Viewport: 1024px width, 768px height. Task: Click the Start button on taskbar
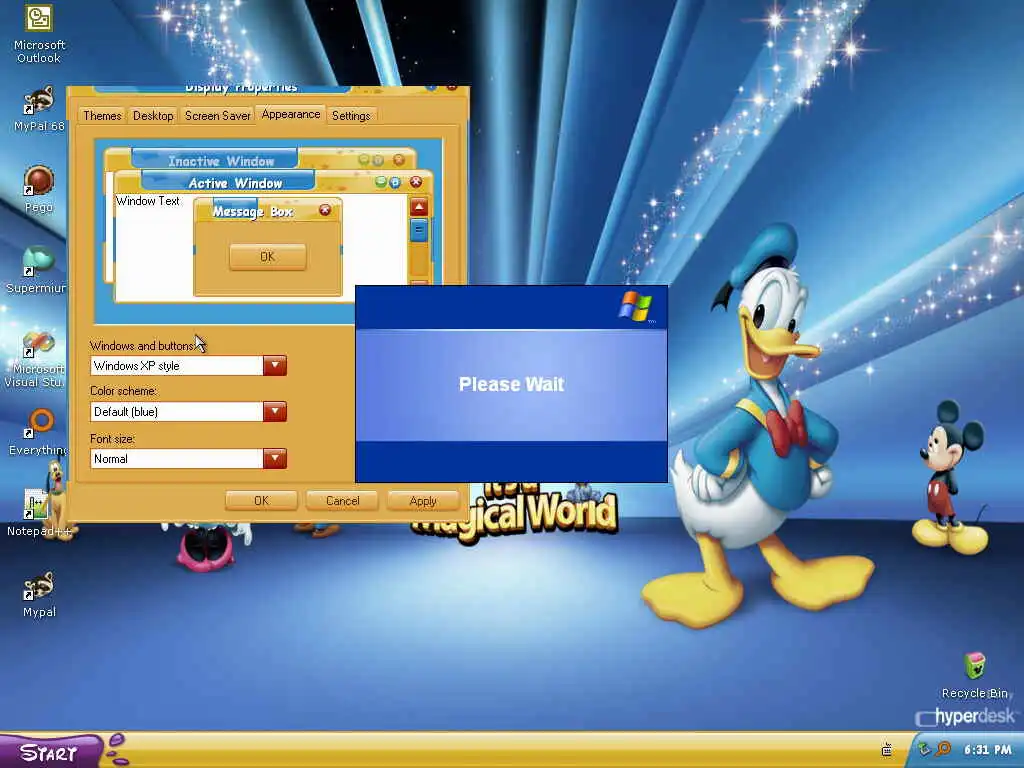(x=51, y=752)
